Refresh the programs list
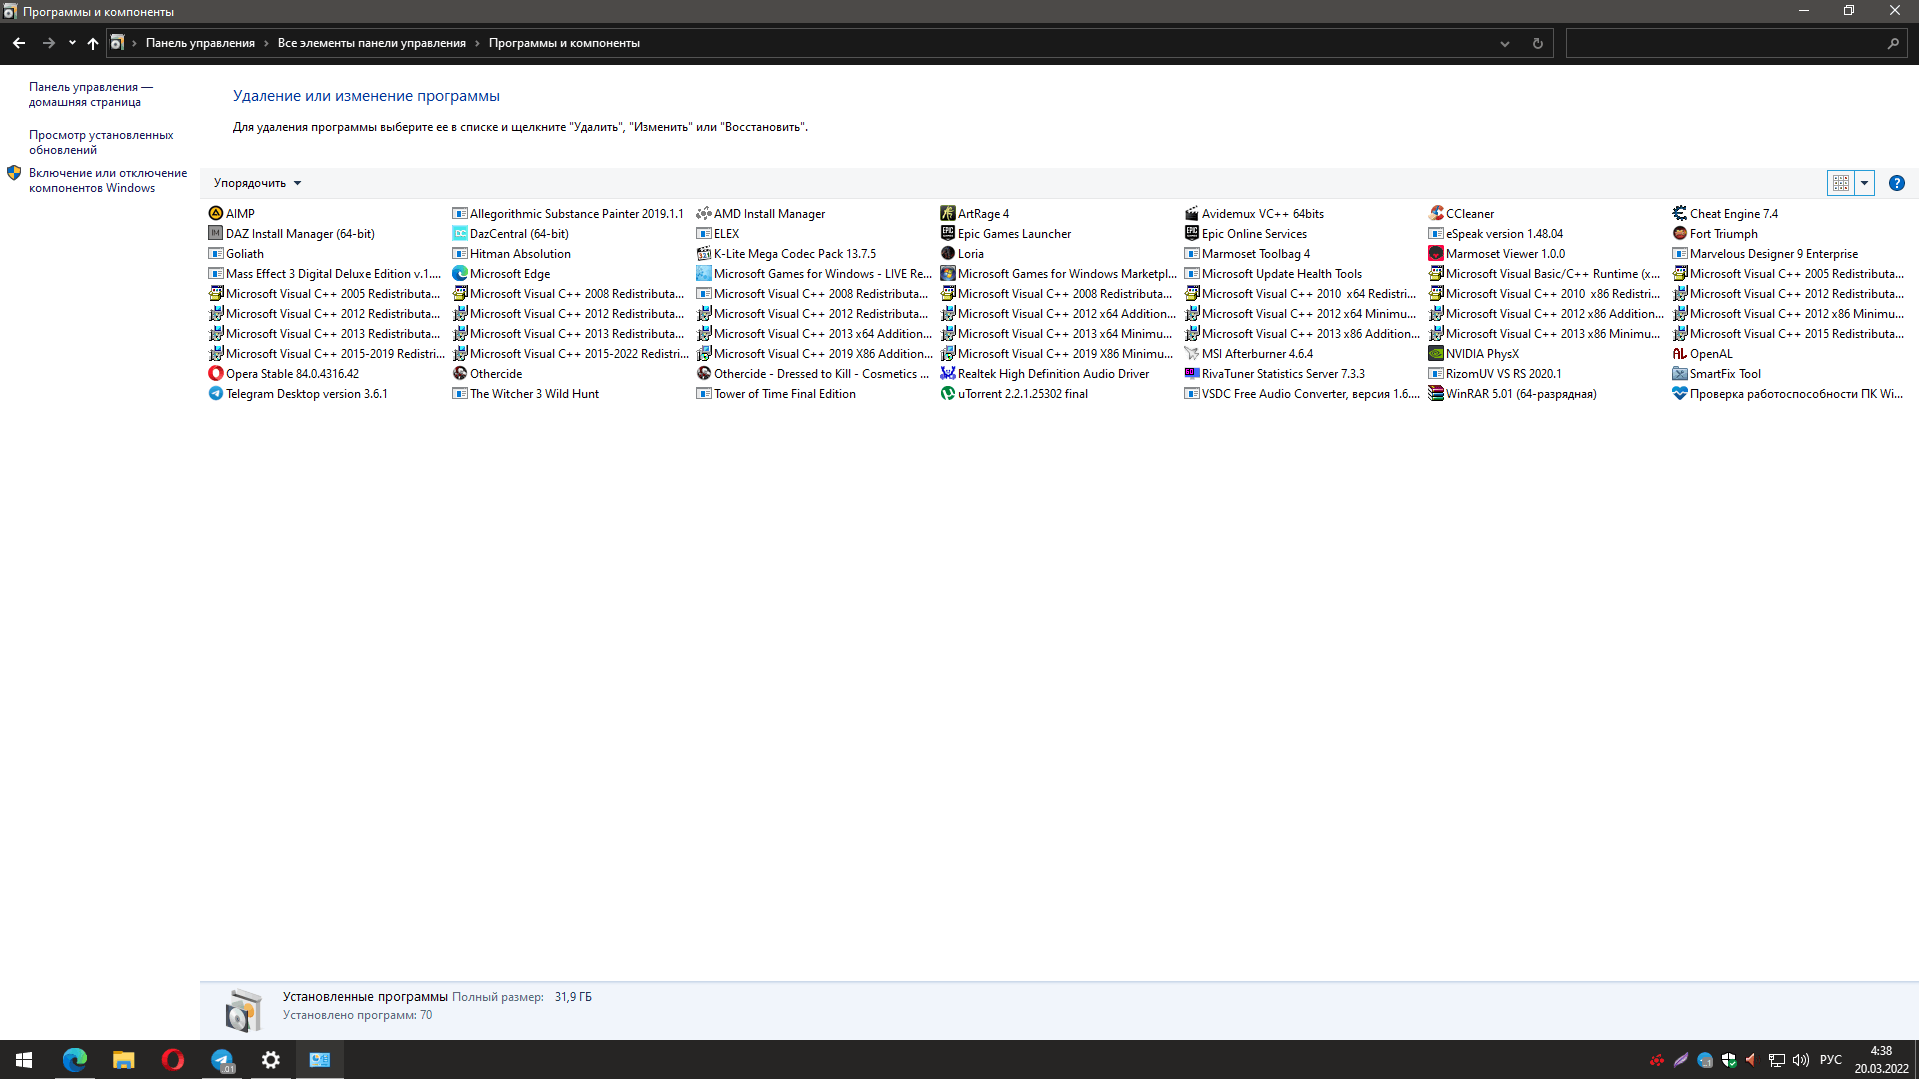 click(x=1537, y=43)
